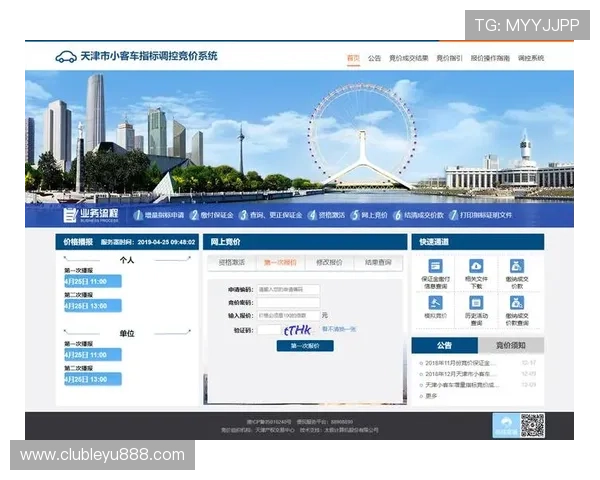Click the online service icon in footer
Viewport: 600px width, 480px height.
(507, 425)
